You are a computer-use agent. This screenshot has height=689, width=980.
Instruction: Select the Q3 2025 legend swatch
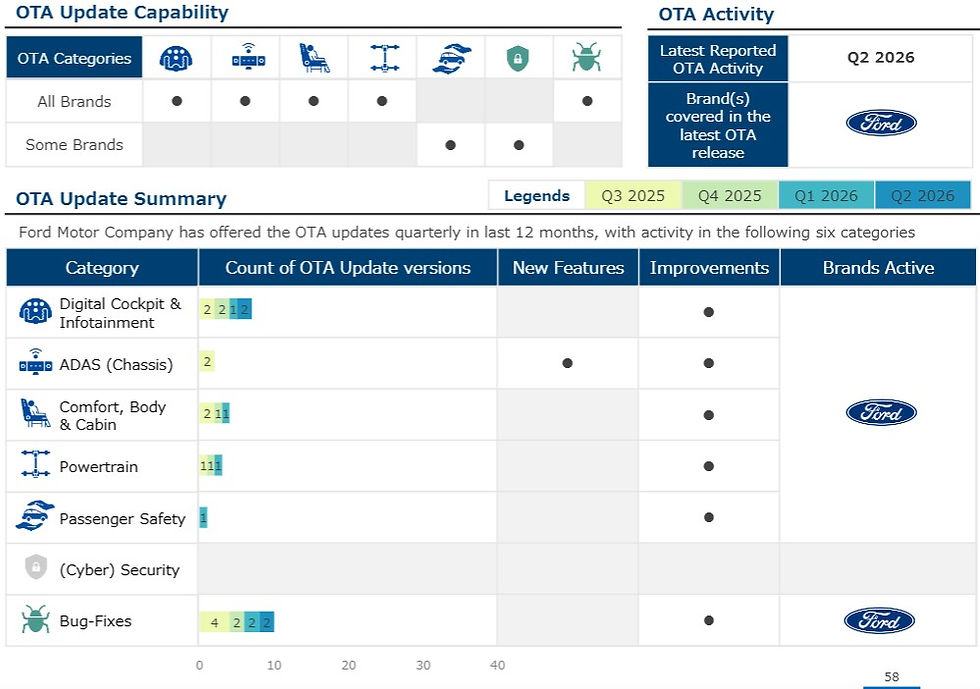[633, 196]
